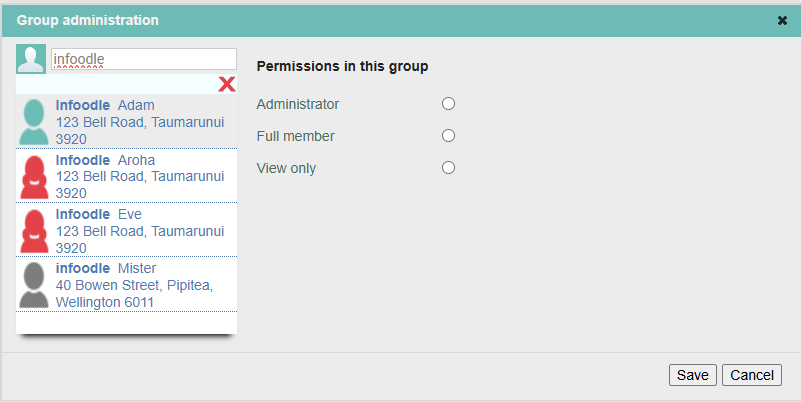This screenshot has height=402, width=802.
Task: Choose Infoodle Aroha from search results
Action: (x=126, y=176)
